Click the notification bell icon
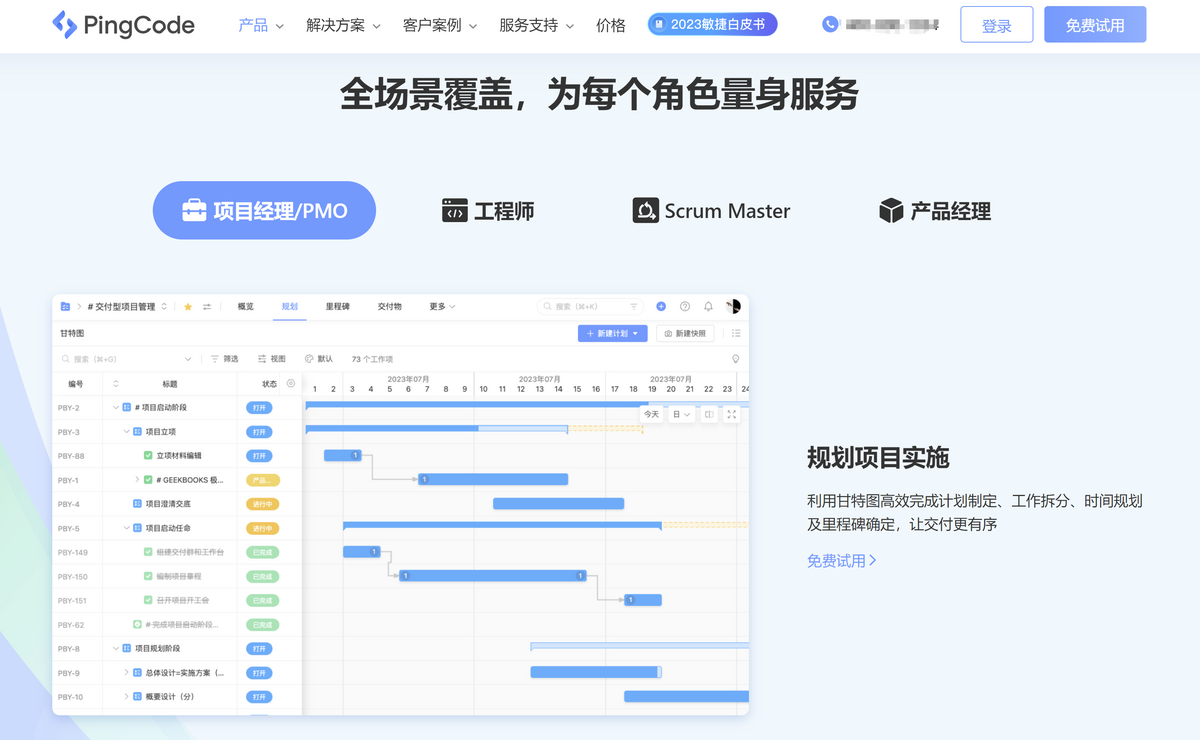The image size is (1200, 740). [x=708, y=307]
